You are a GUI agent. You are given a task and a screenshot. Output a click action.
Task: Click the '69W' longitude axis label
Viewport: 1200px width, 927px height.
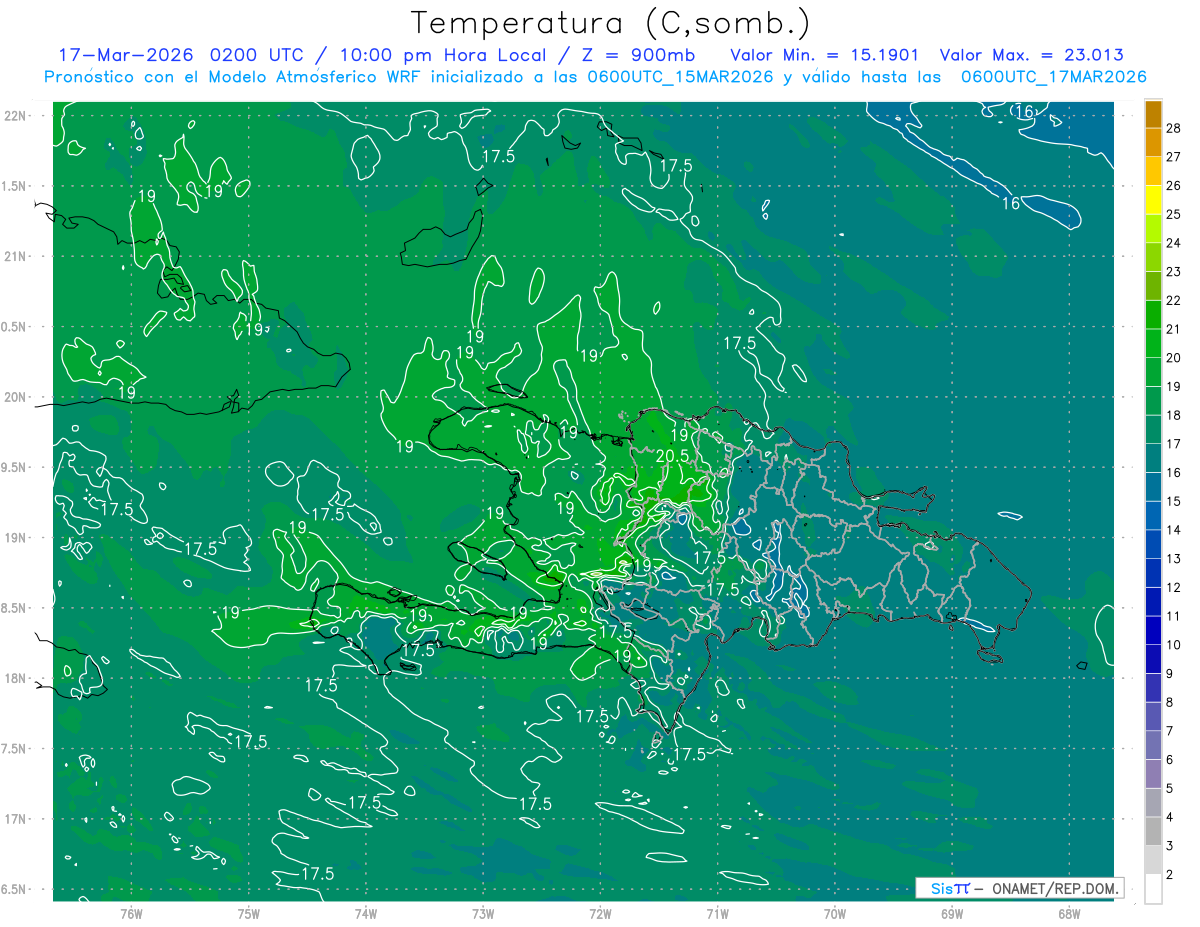[x=952, y=914]
